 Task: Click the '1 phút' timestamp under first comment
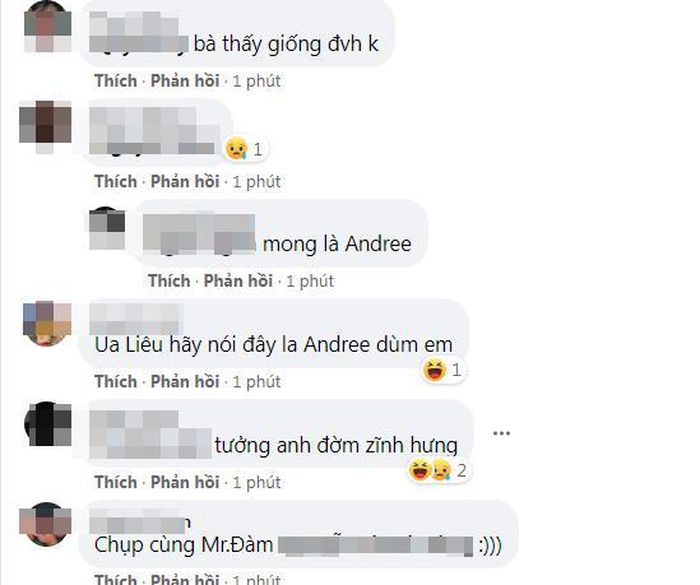257,81
